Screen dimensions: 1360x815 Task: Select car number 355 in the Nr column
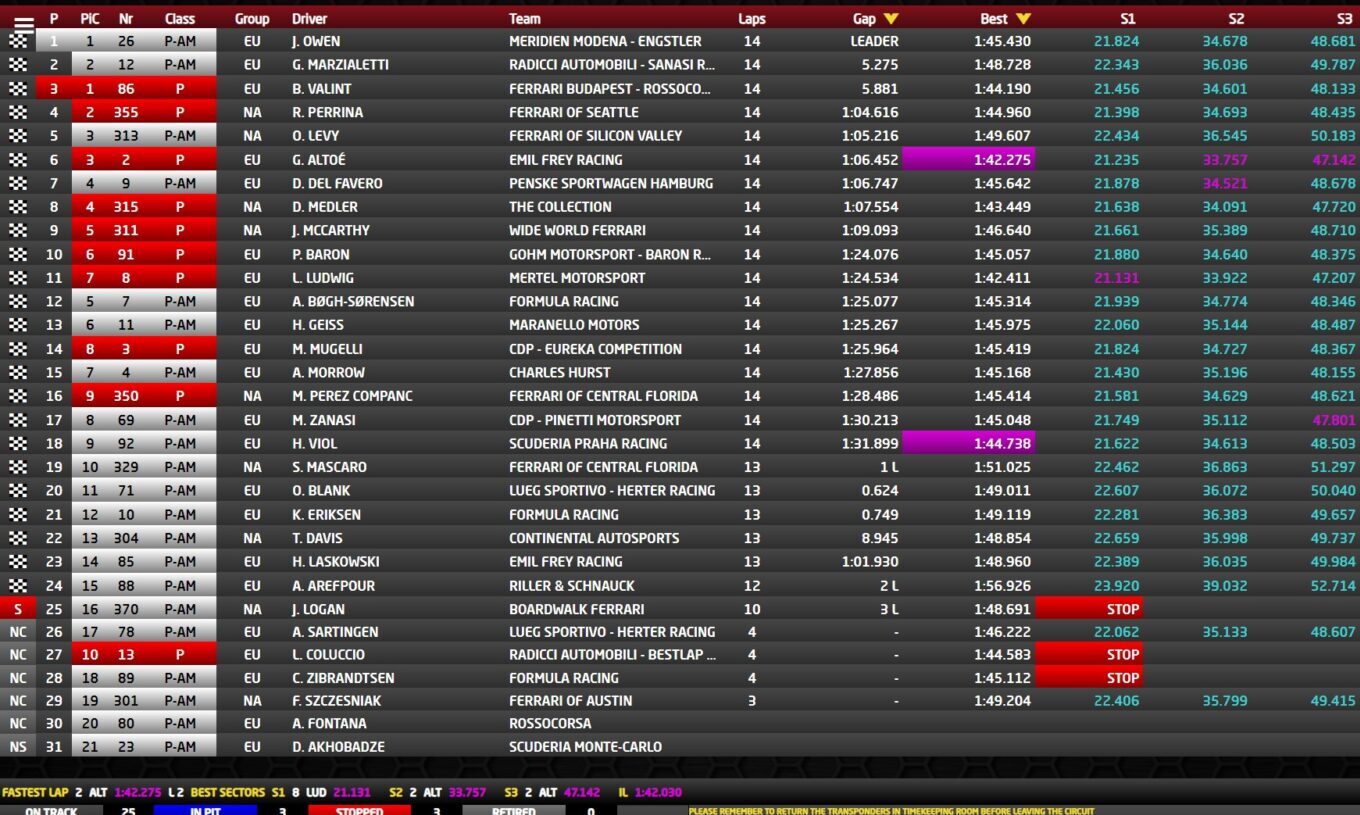coord(126,112)
